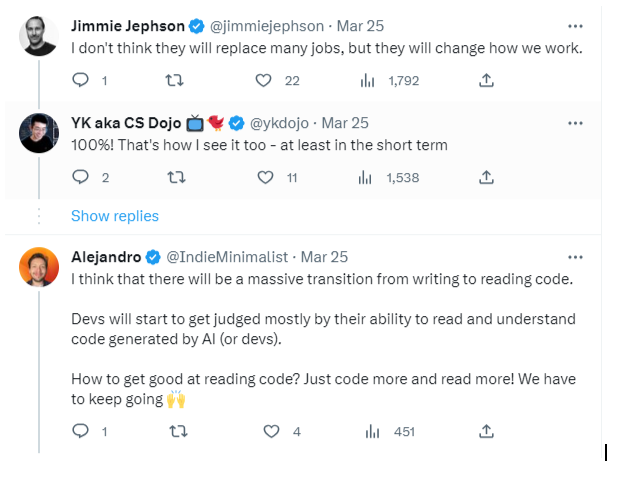The height and width of the screenshot is (495, 635).
Task: Expand Show replies thread
Action: [x=114, y=216]
